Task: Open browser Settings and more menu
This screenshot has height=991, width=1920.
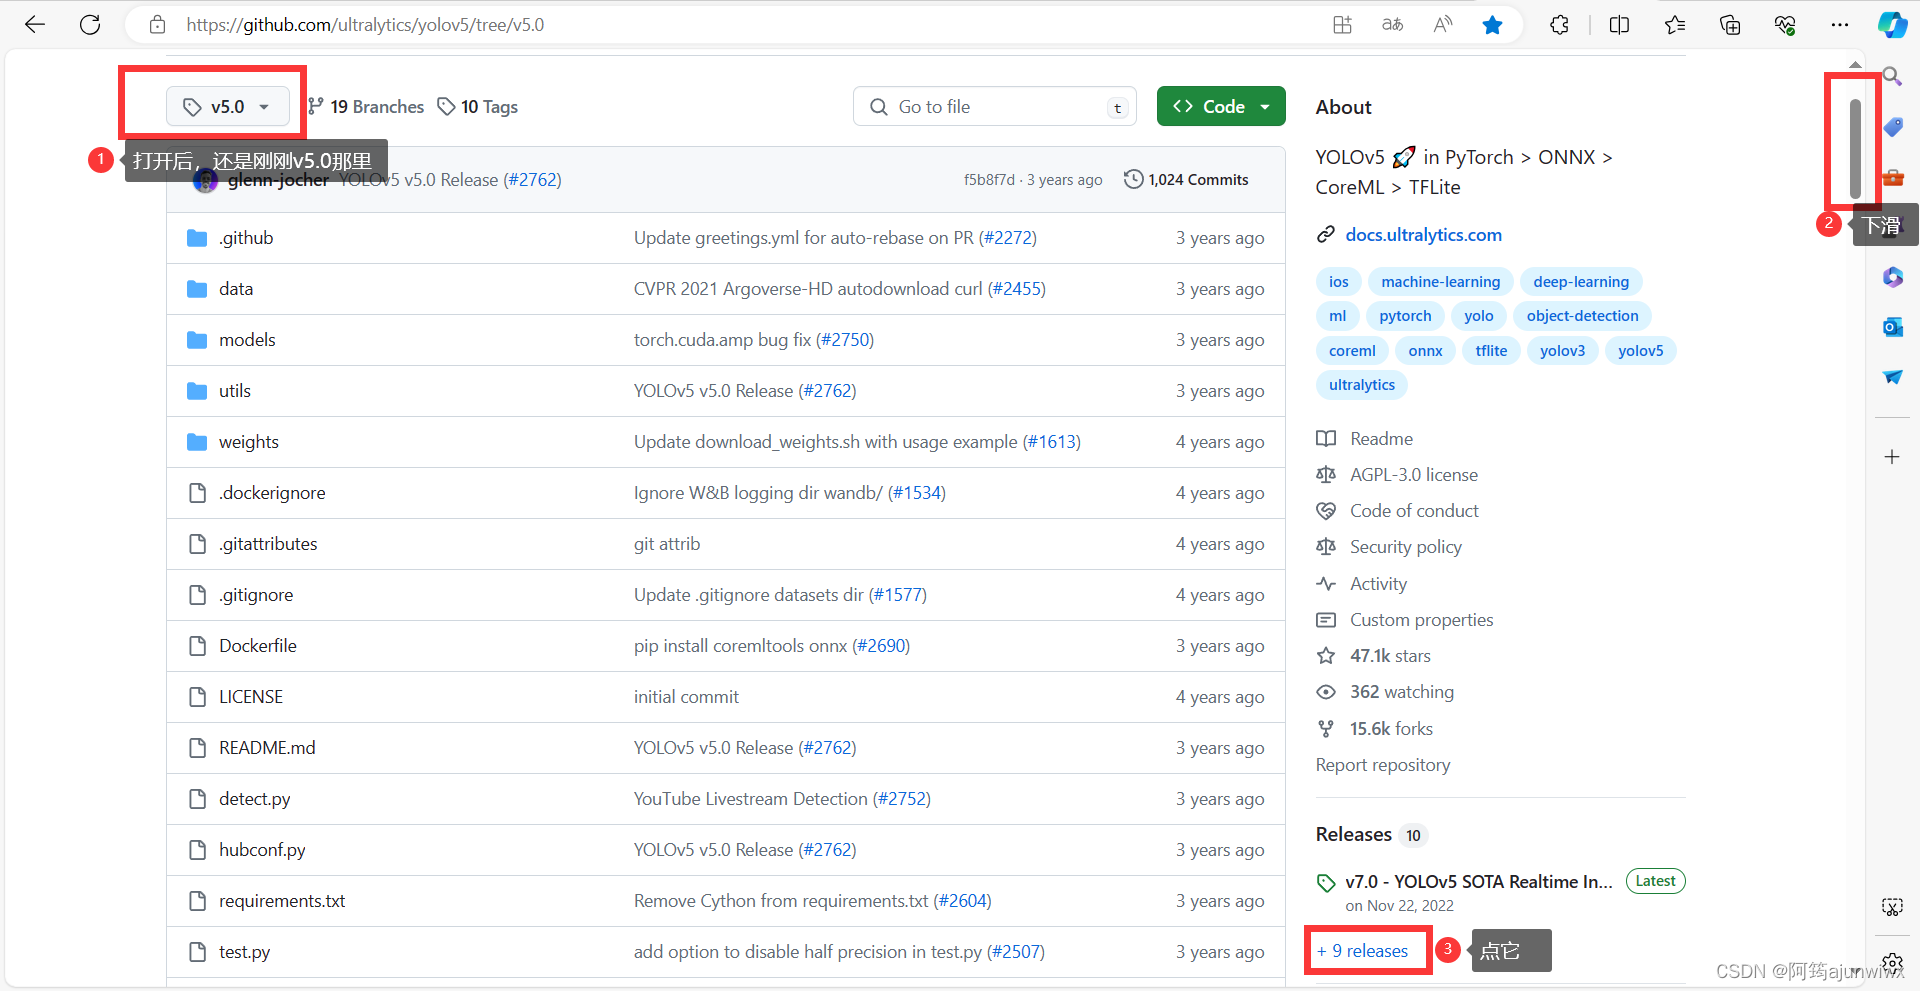Action: click(1840, 25)
